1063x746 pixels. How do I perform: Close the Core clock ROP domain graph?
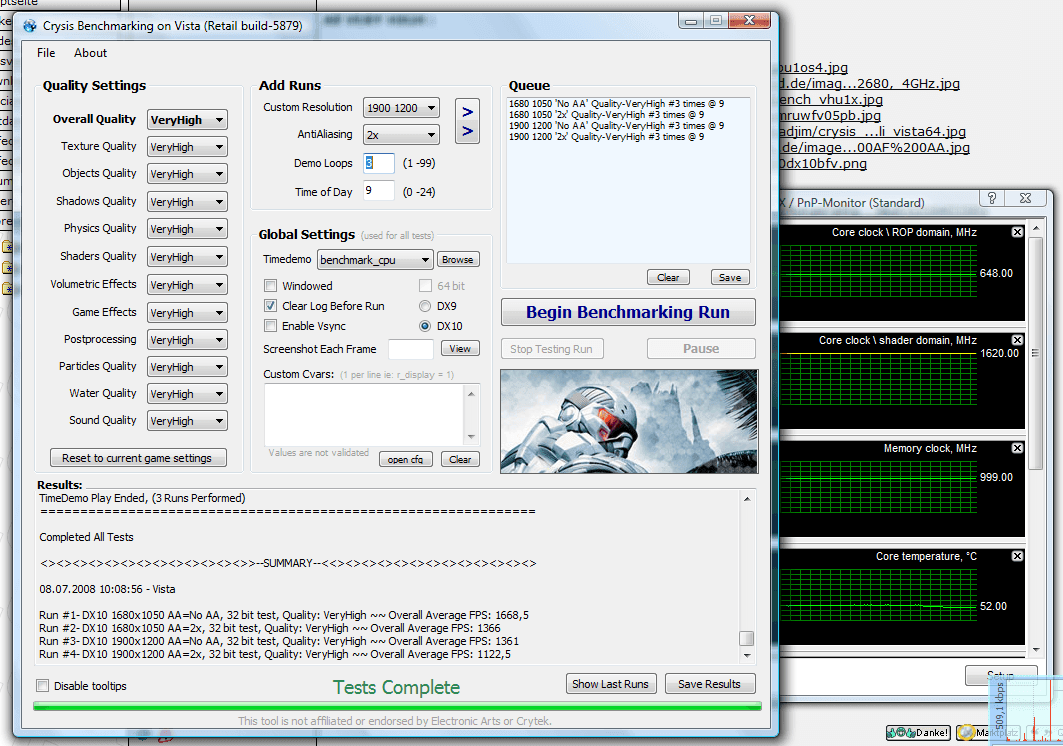click(1017, 232)
